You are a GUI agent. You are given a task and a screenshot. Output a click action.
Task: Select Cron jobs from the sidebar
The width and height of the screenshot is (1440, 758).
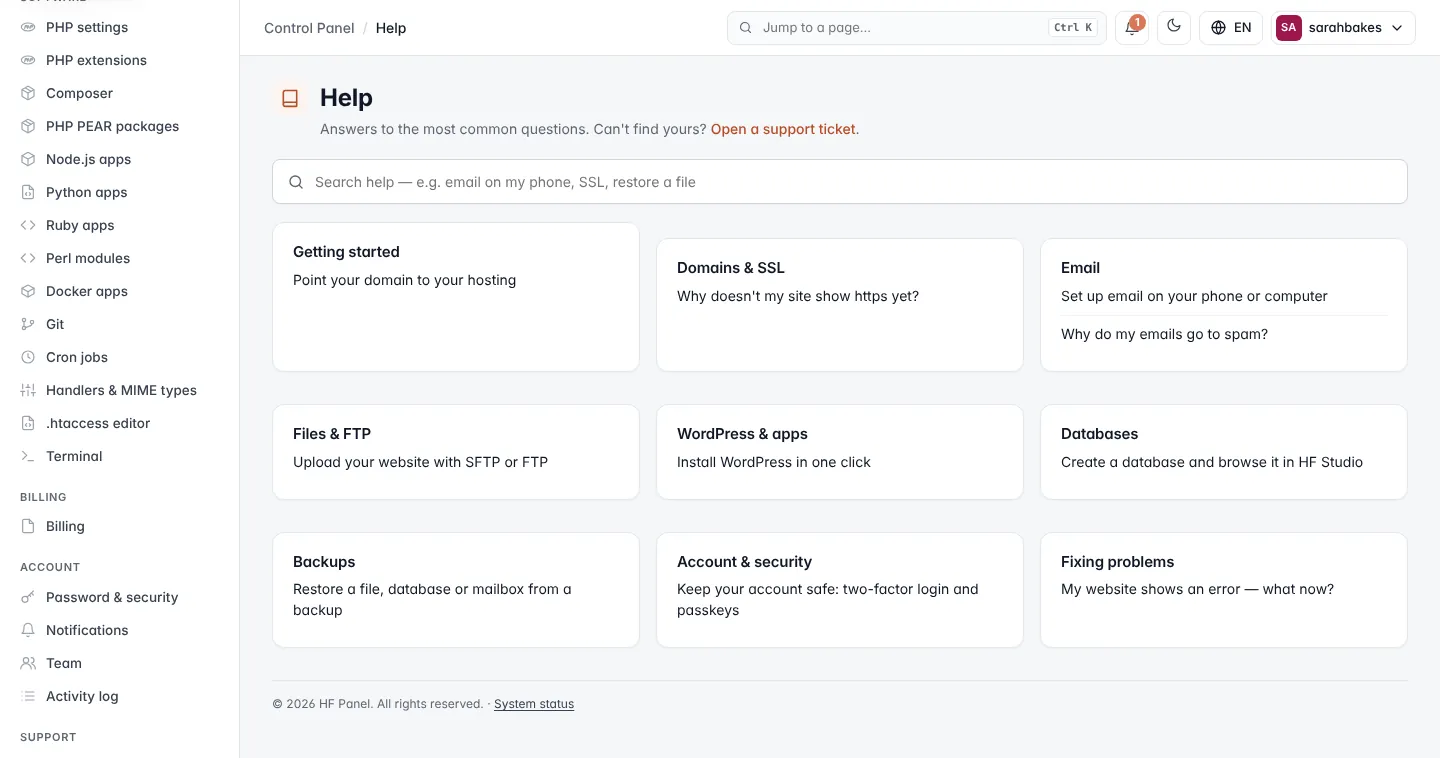[x=120, y=357]
